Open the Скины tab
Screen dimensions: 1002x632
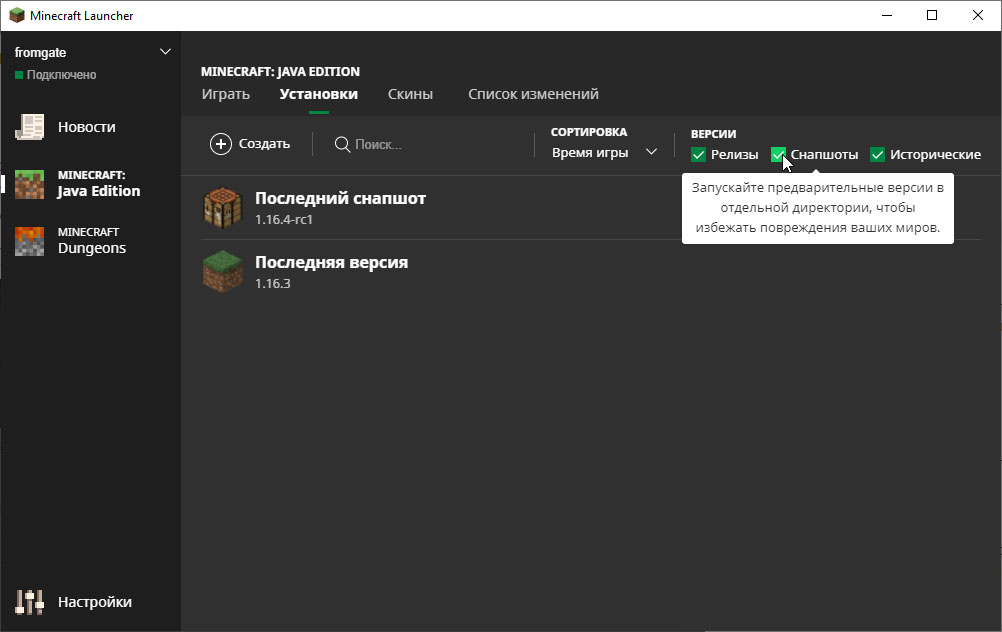point(410,94)
